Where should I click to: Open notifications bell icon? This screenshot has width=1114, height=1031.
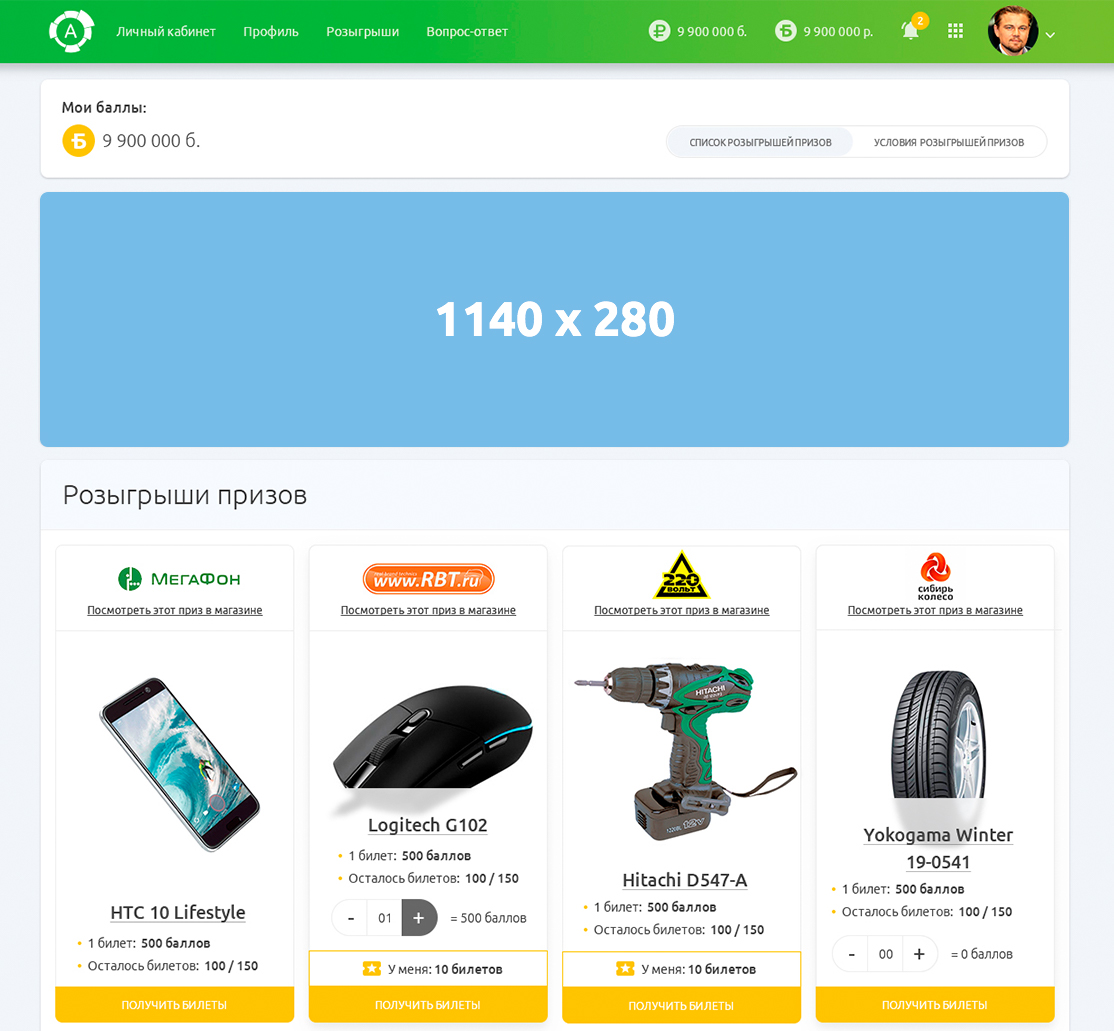click(x=911, y=31)
